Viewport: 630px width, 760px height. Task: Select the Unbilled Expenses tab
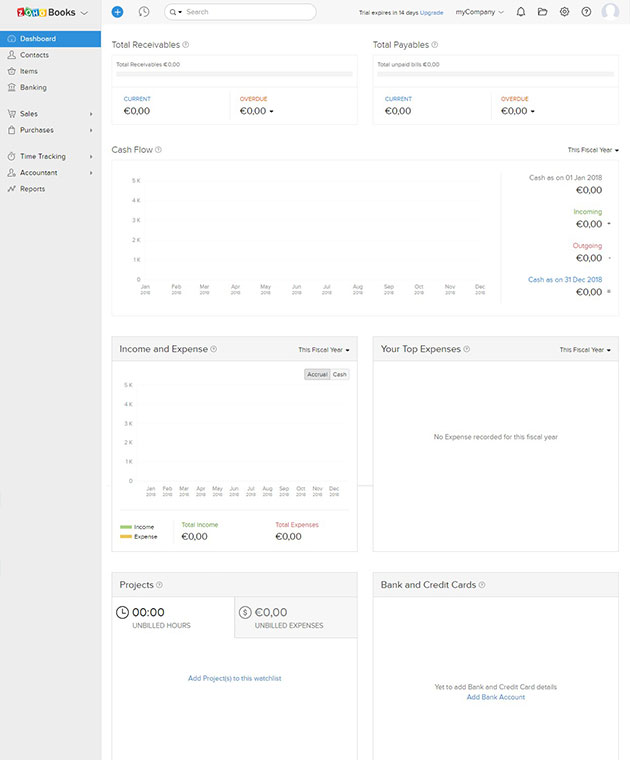coord(295,617)
